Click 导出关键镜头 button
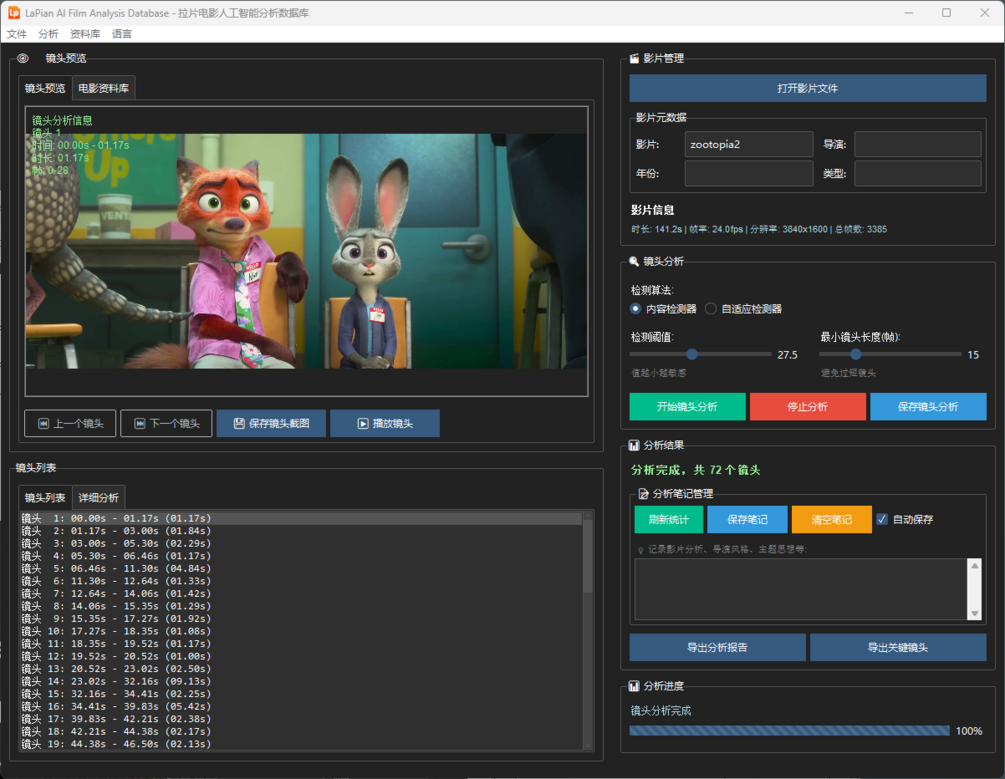 pos(898,648)
